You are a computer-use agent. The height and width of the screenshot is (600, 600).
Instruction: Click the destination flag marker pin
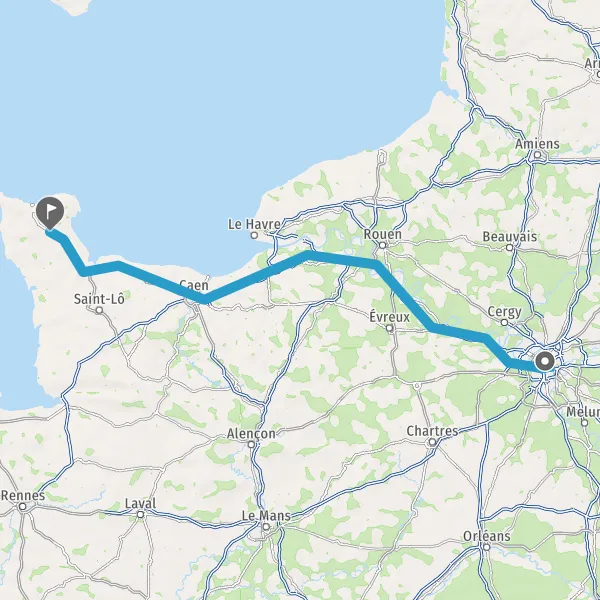click(x=50, y=212)
